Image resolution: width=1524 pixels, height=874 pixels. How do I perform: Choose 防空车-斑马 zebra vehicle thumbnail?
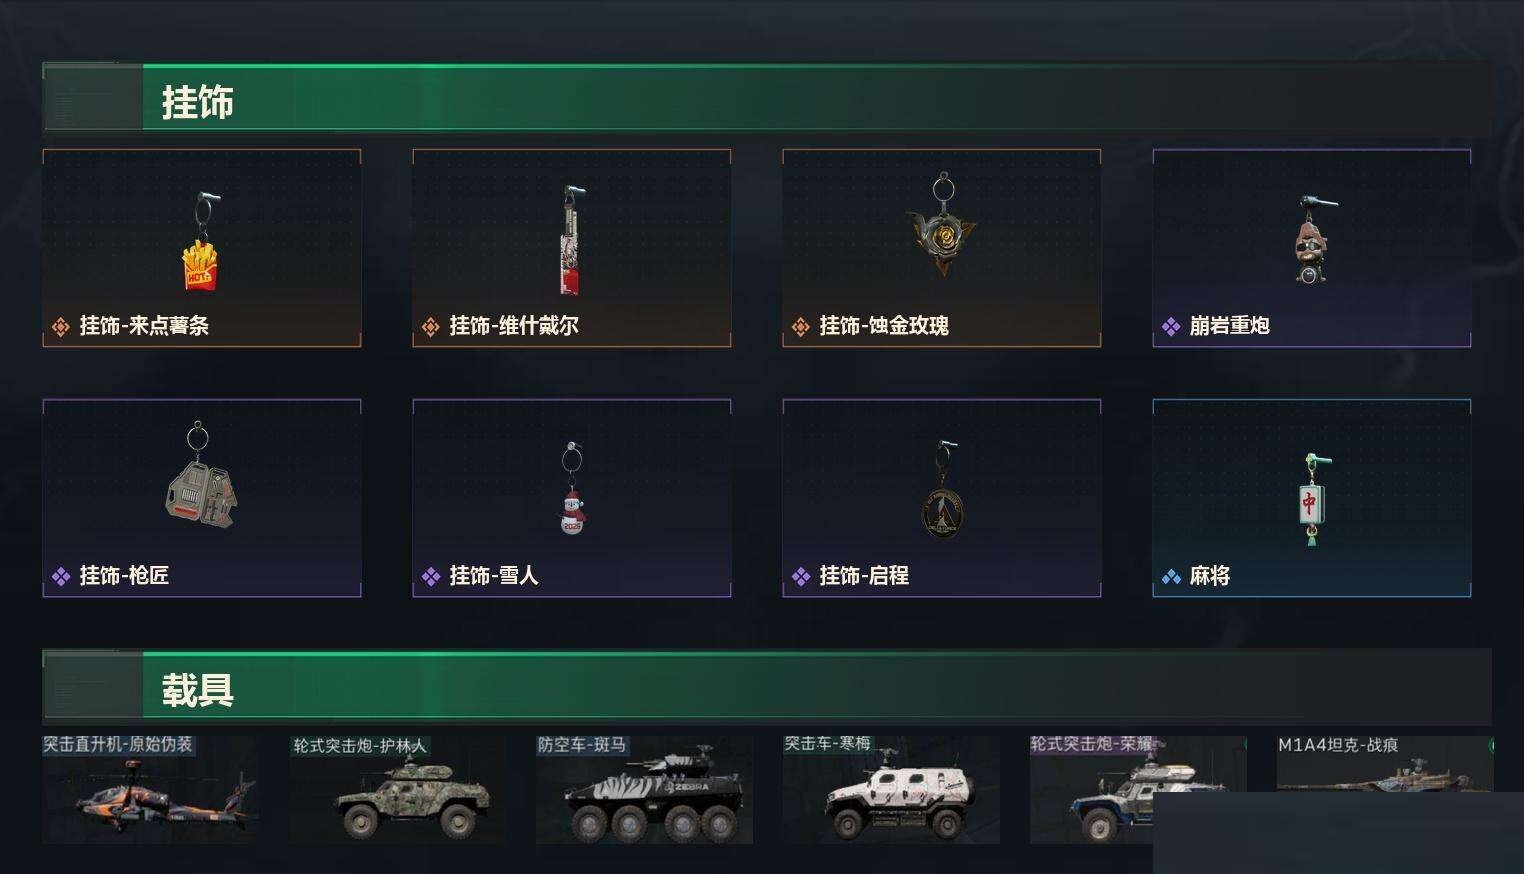644,789
